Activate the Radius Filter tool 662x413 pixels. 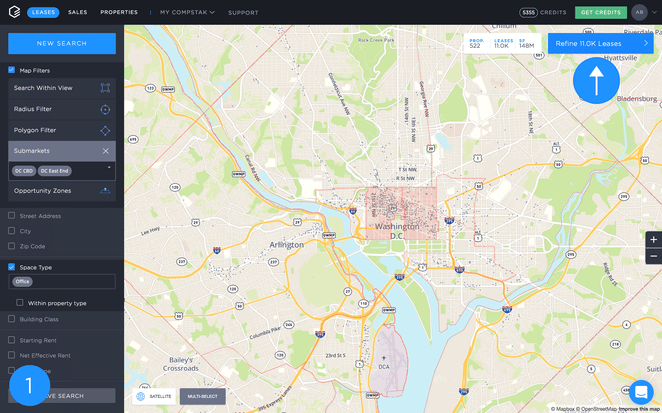(62, 109)
